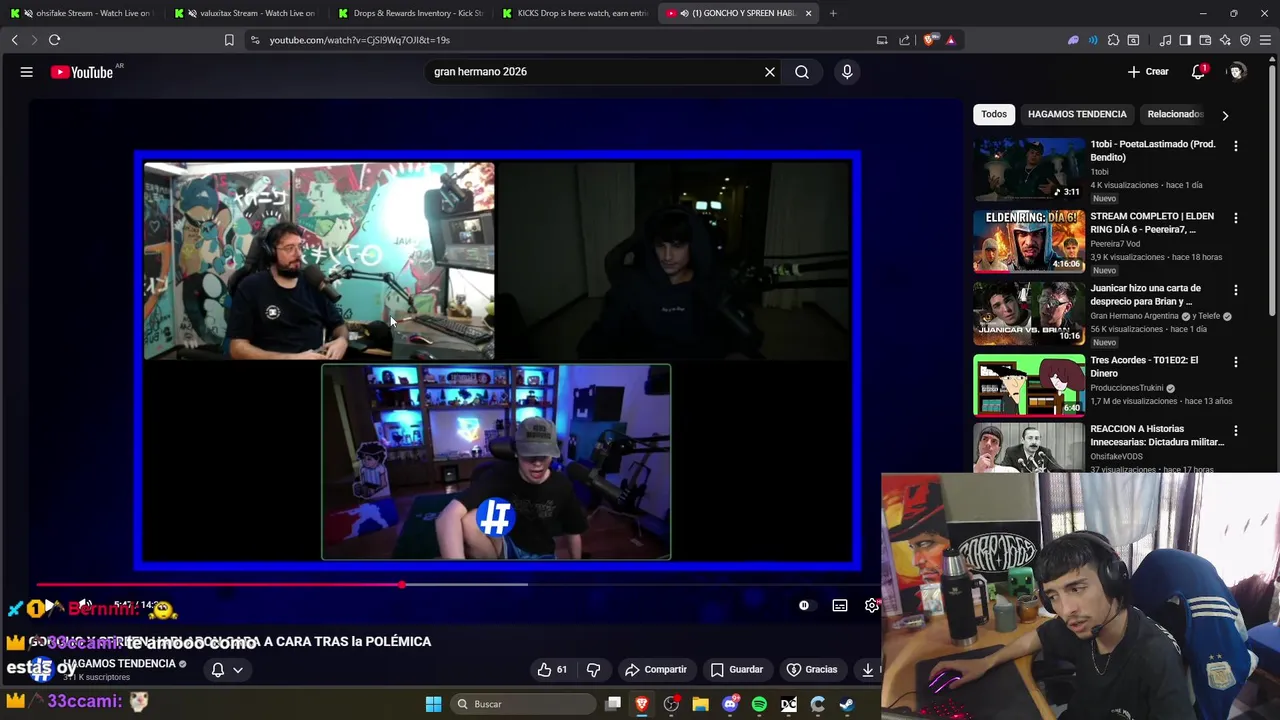Image resolution: width=1280 pixels, height=720 pixels.
Task: Dislike the video
Action: (593, 669)
